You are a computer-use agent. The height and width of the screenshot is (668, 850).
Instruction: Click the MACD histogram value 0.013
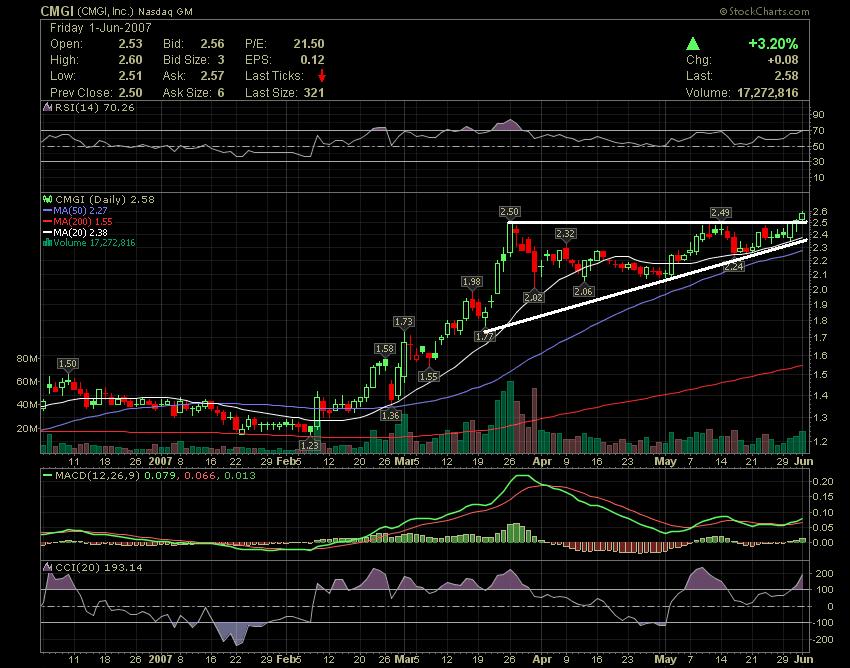click(x=240, y=476)
